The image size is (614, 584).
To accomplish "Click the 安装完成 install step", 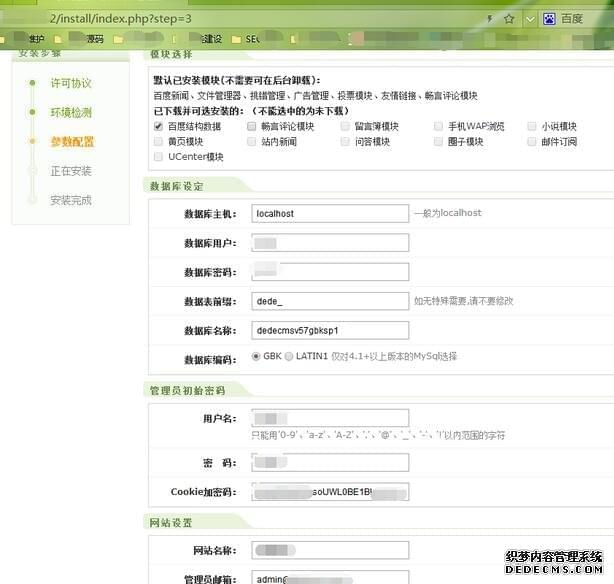I will tap(71, 200).
